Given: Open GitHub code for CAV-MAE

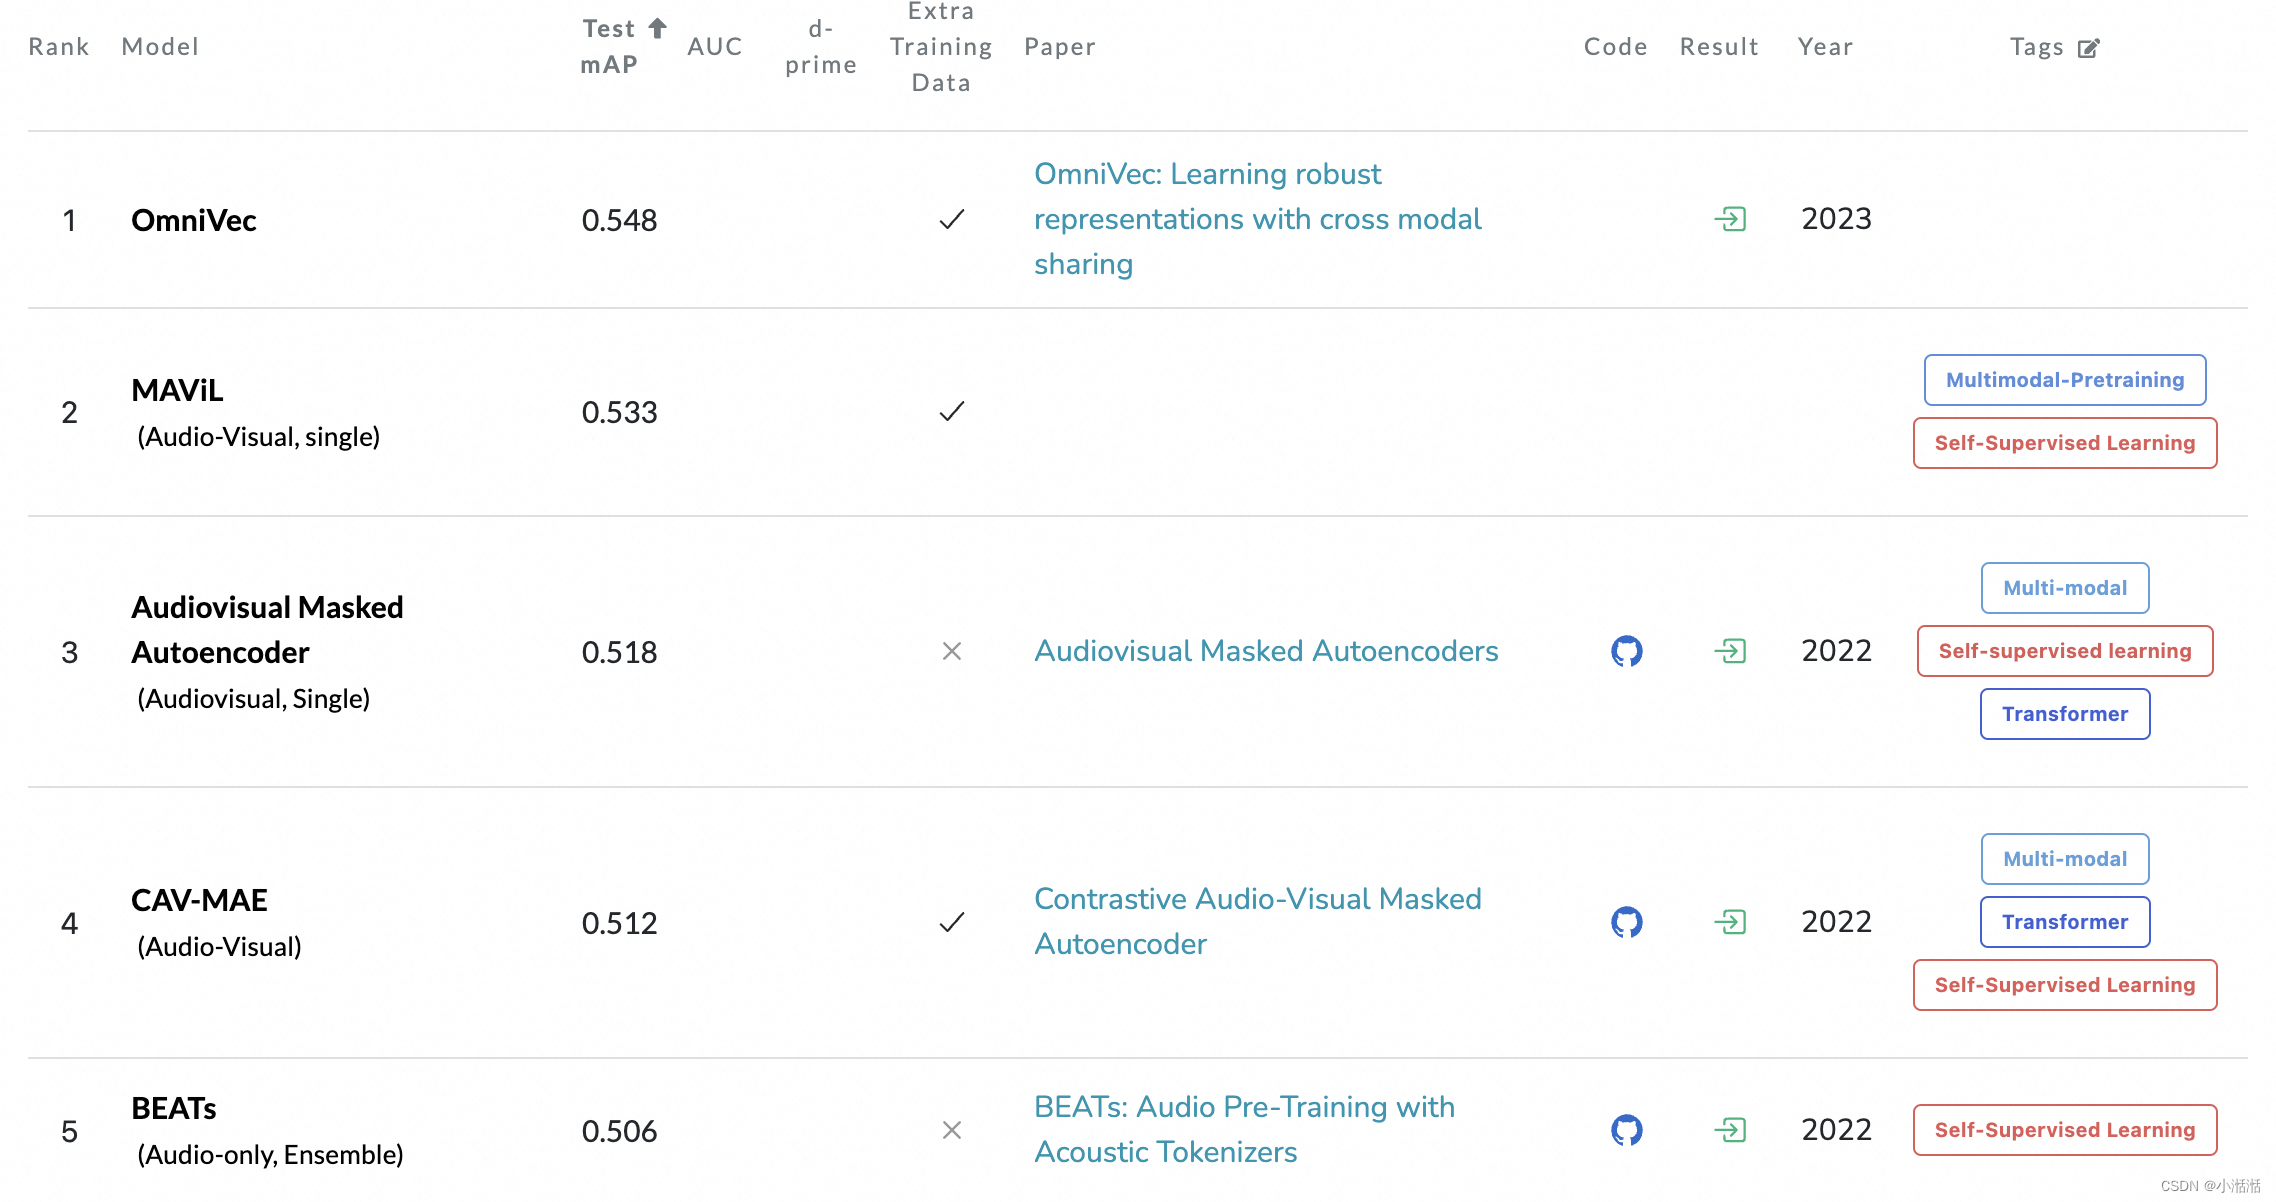Looking at the screenshot, I should coord(1626,922).
